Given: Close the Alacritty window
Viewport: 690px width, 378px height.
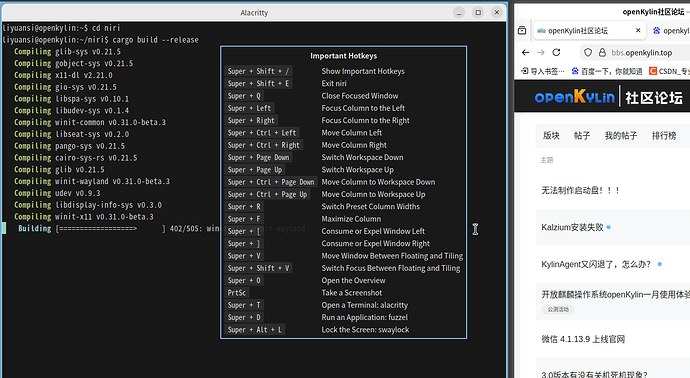Looking at the screenshot, I should tap(497, 12).
